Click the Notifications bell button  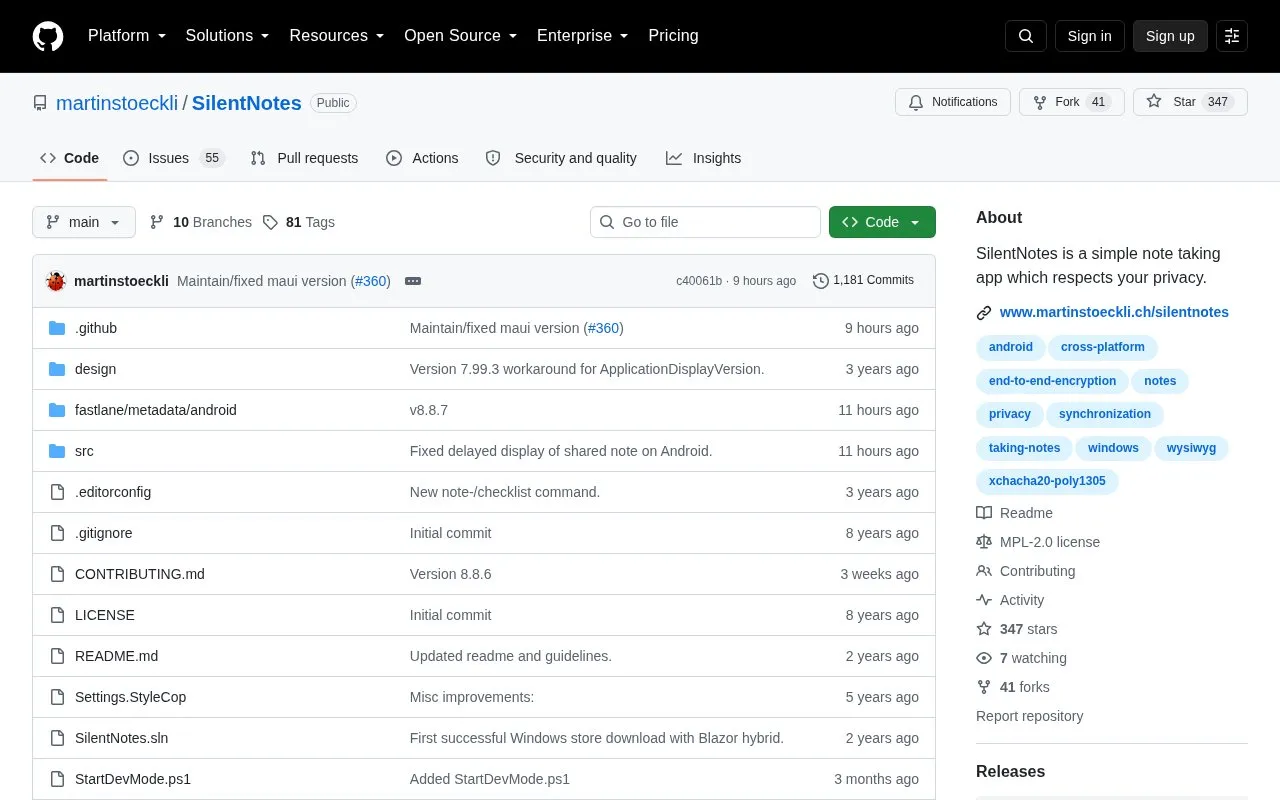(953, 102)
